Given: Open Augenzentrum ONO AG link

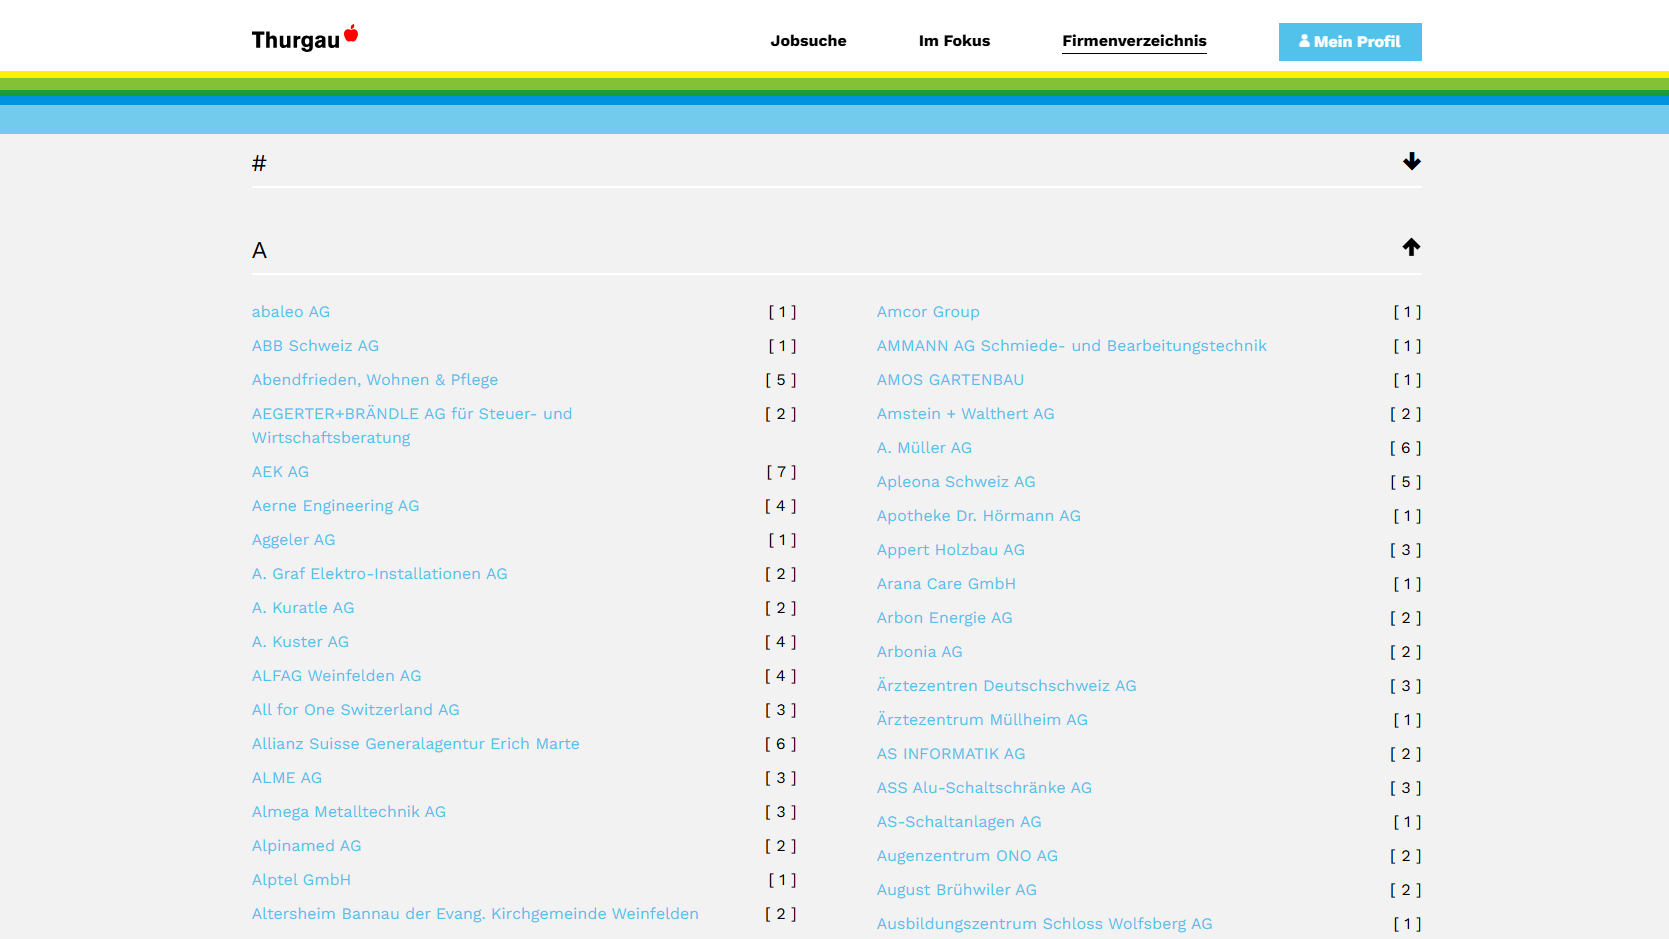Looking at the screenshot, I should point(967,856).
